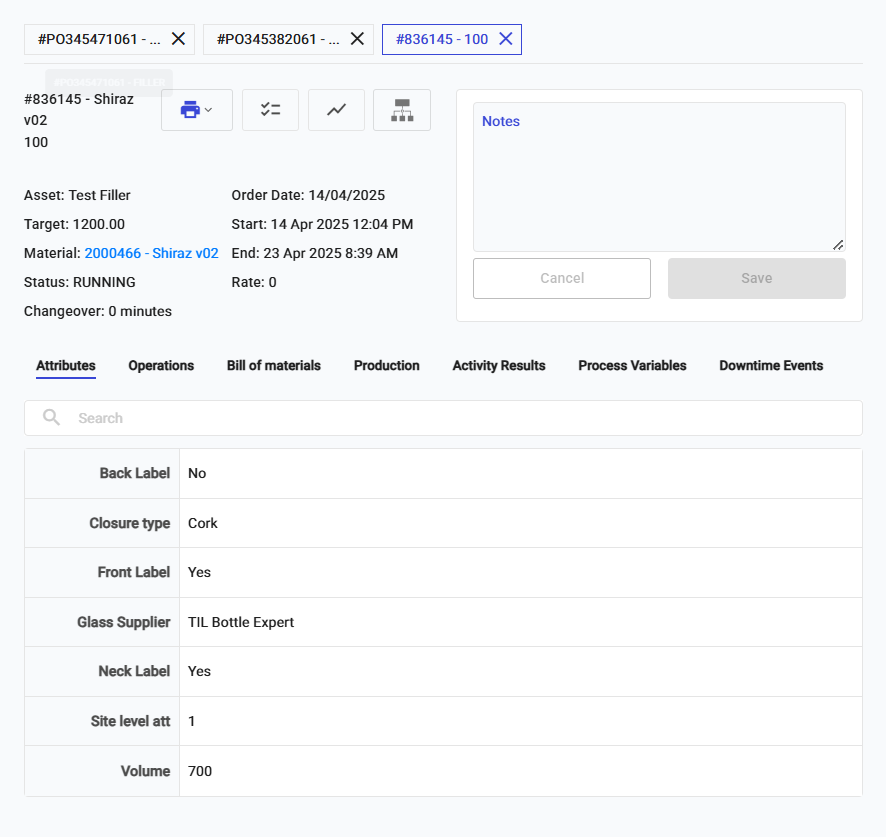Show the Process Variables tab

coord(632,366)
